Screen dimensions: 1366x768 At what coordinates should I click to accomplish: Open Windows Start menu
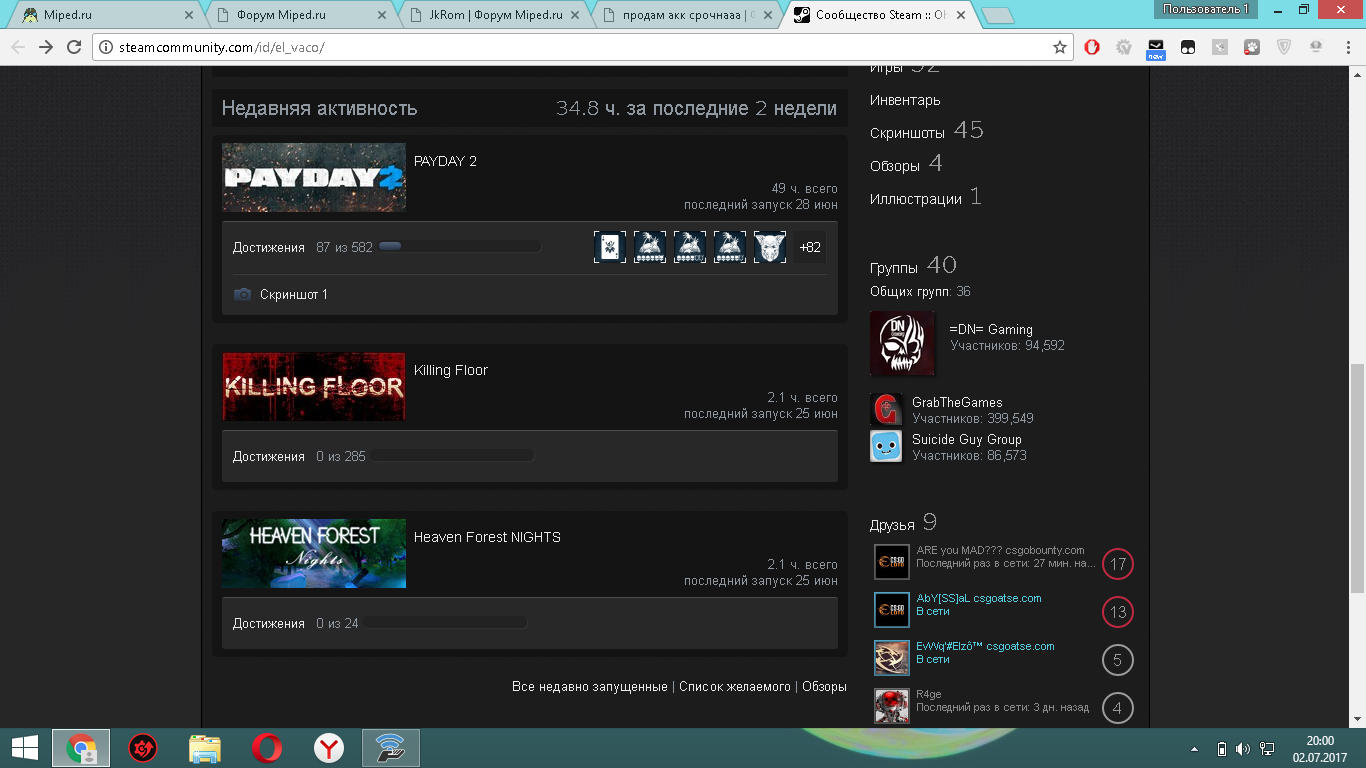pyautogui.click(x=24, y=748)
